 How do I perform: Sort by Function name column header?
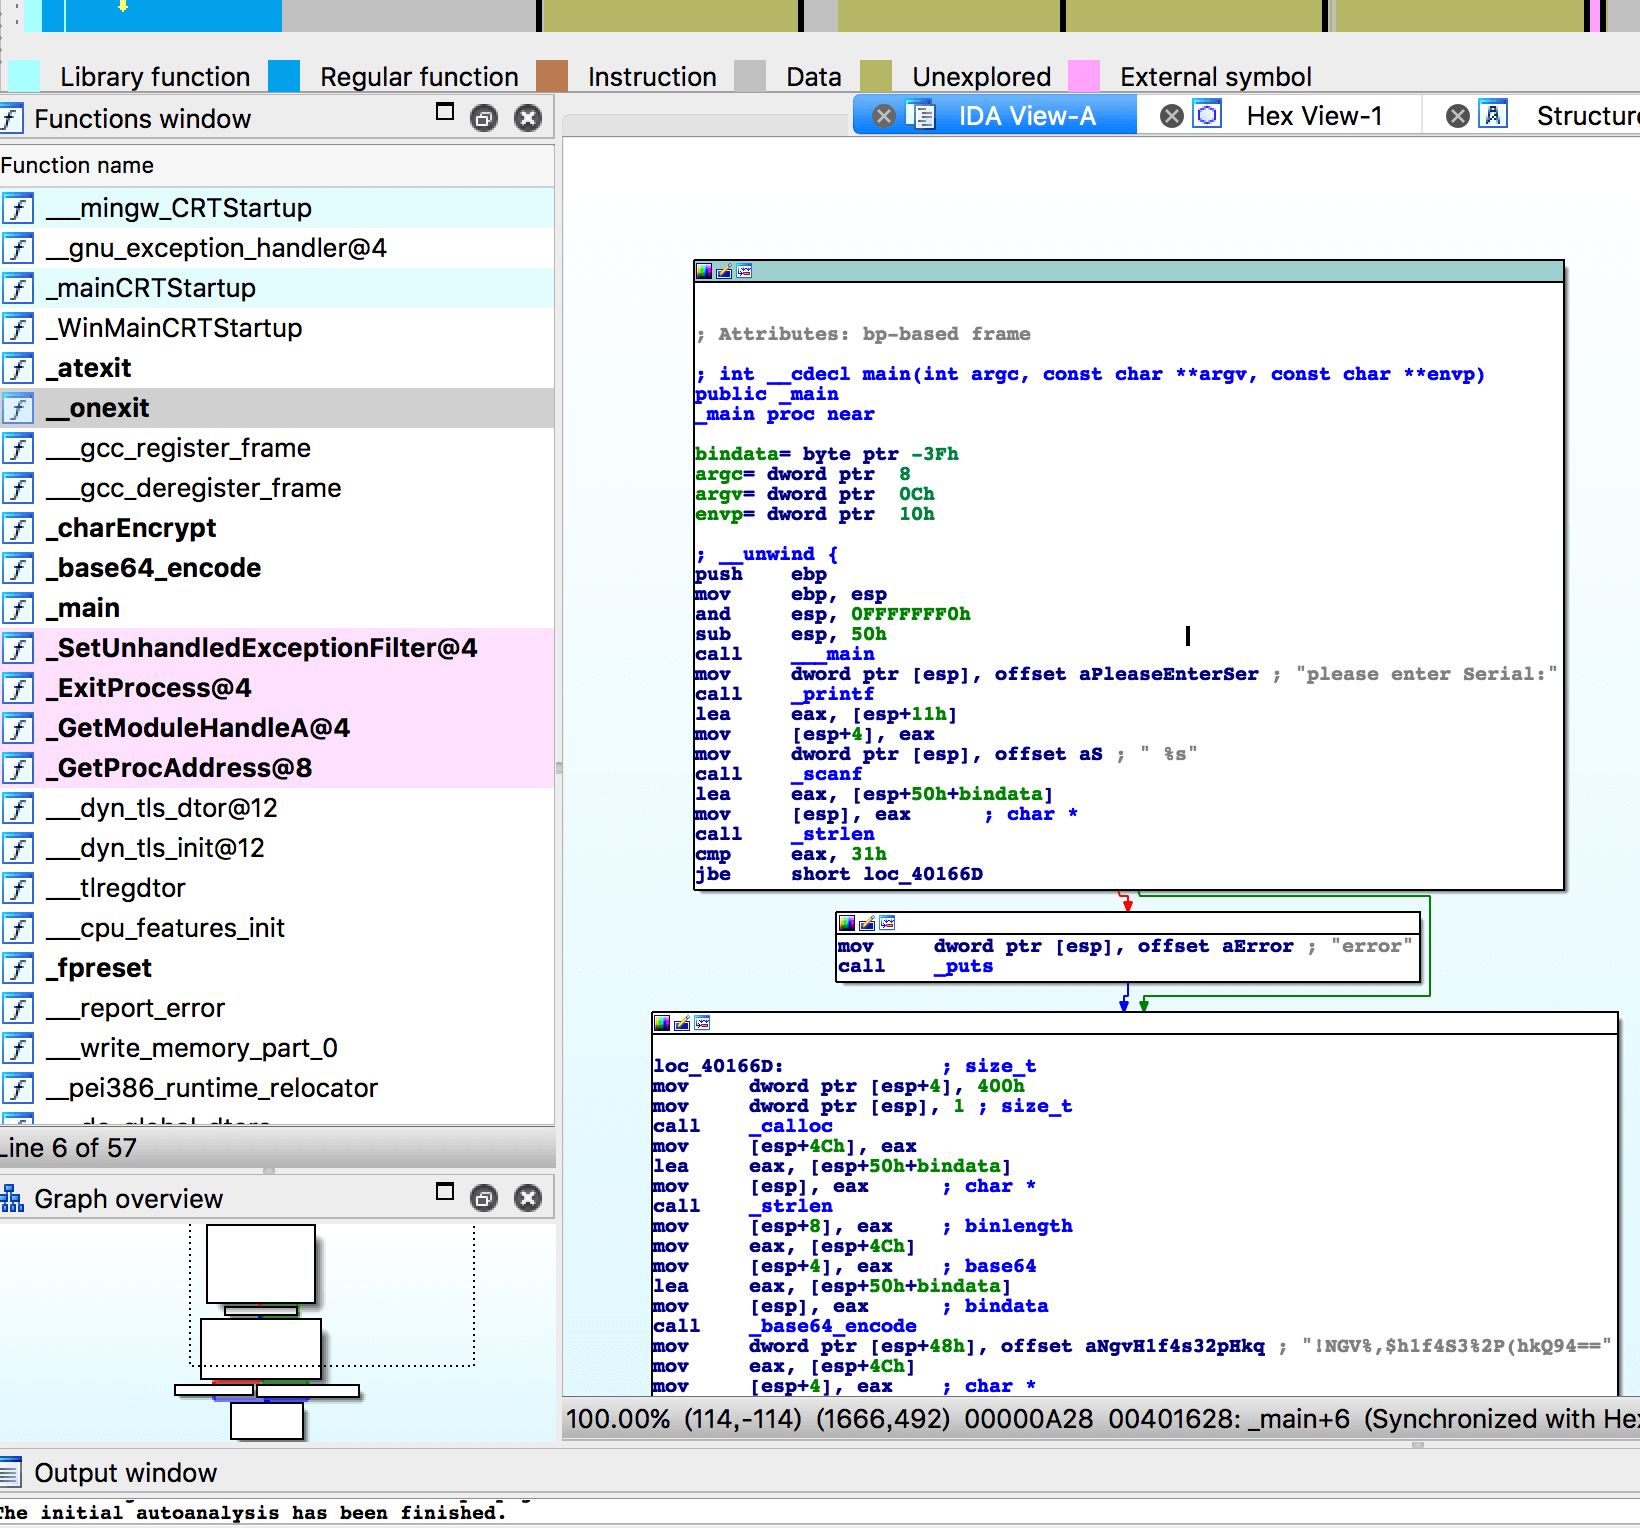tap(277, 165)
